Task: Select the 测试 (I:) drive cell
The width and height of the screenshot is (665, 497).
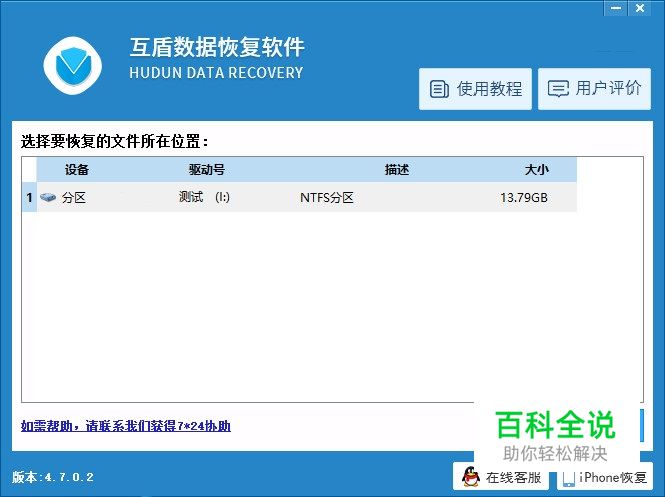Action: [204, 197]
